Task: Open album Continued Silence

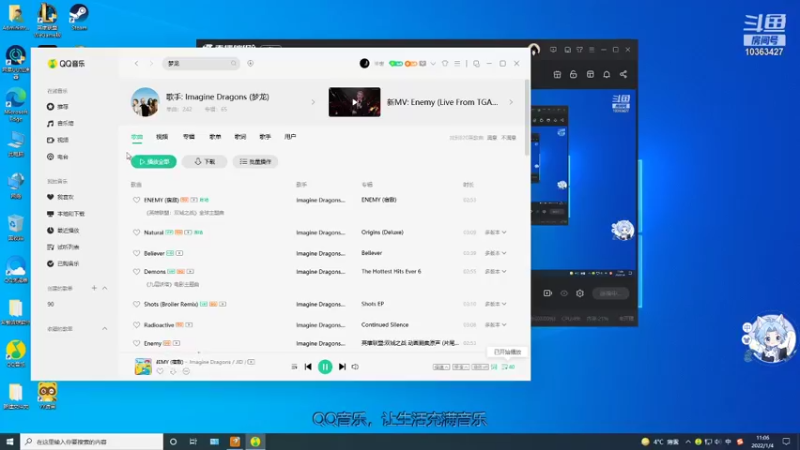Action: (385, 324)
